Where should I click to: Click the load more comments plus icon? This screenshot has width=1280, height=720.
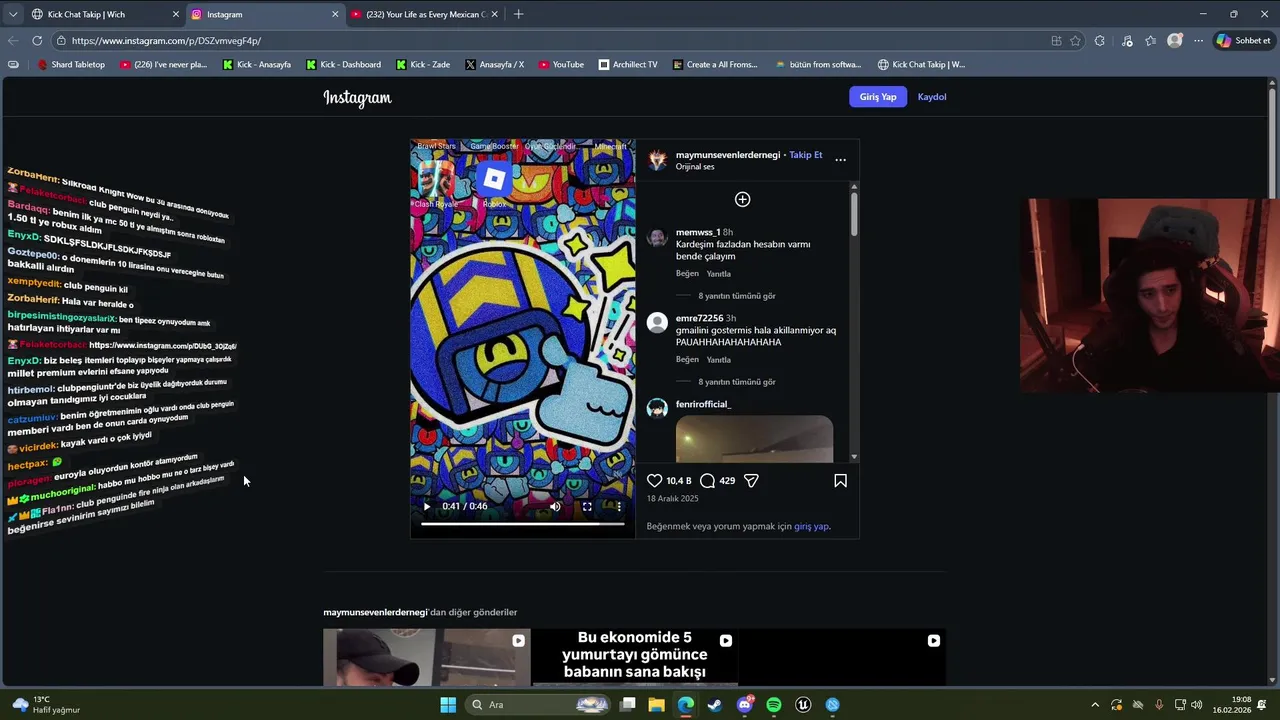742,199
